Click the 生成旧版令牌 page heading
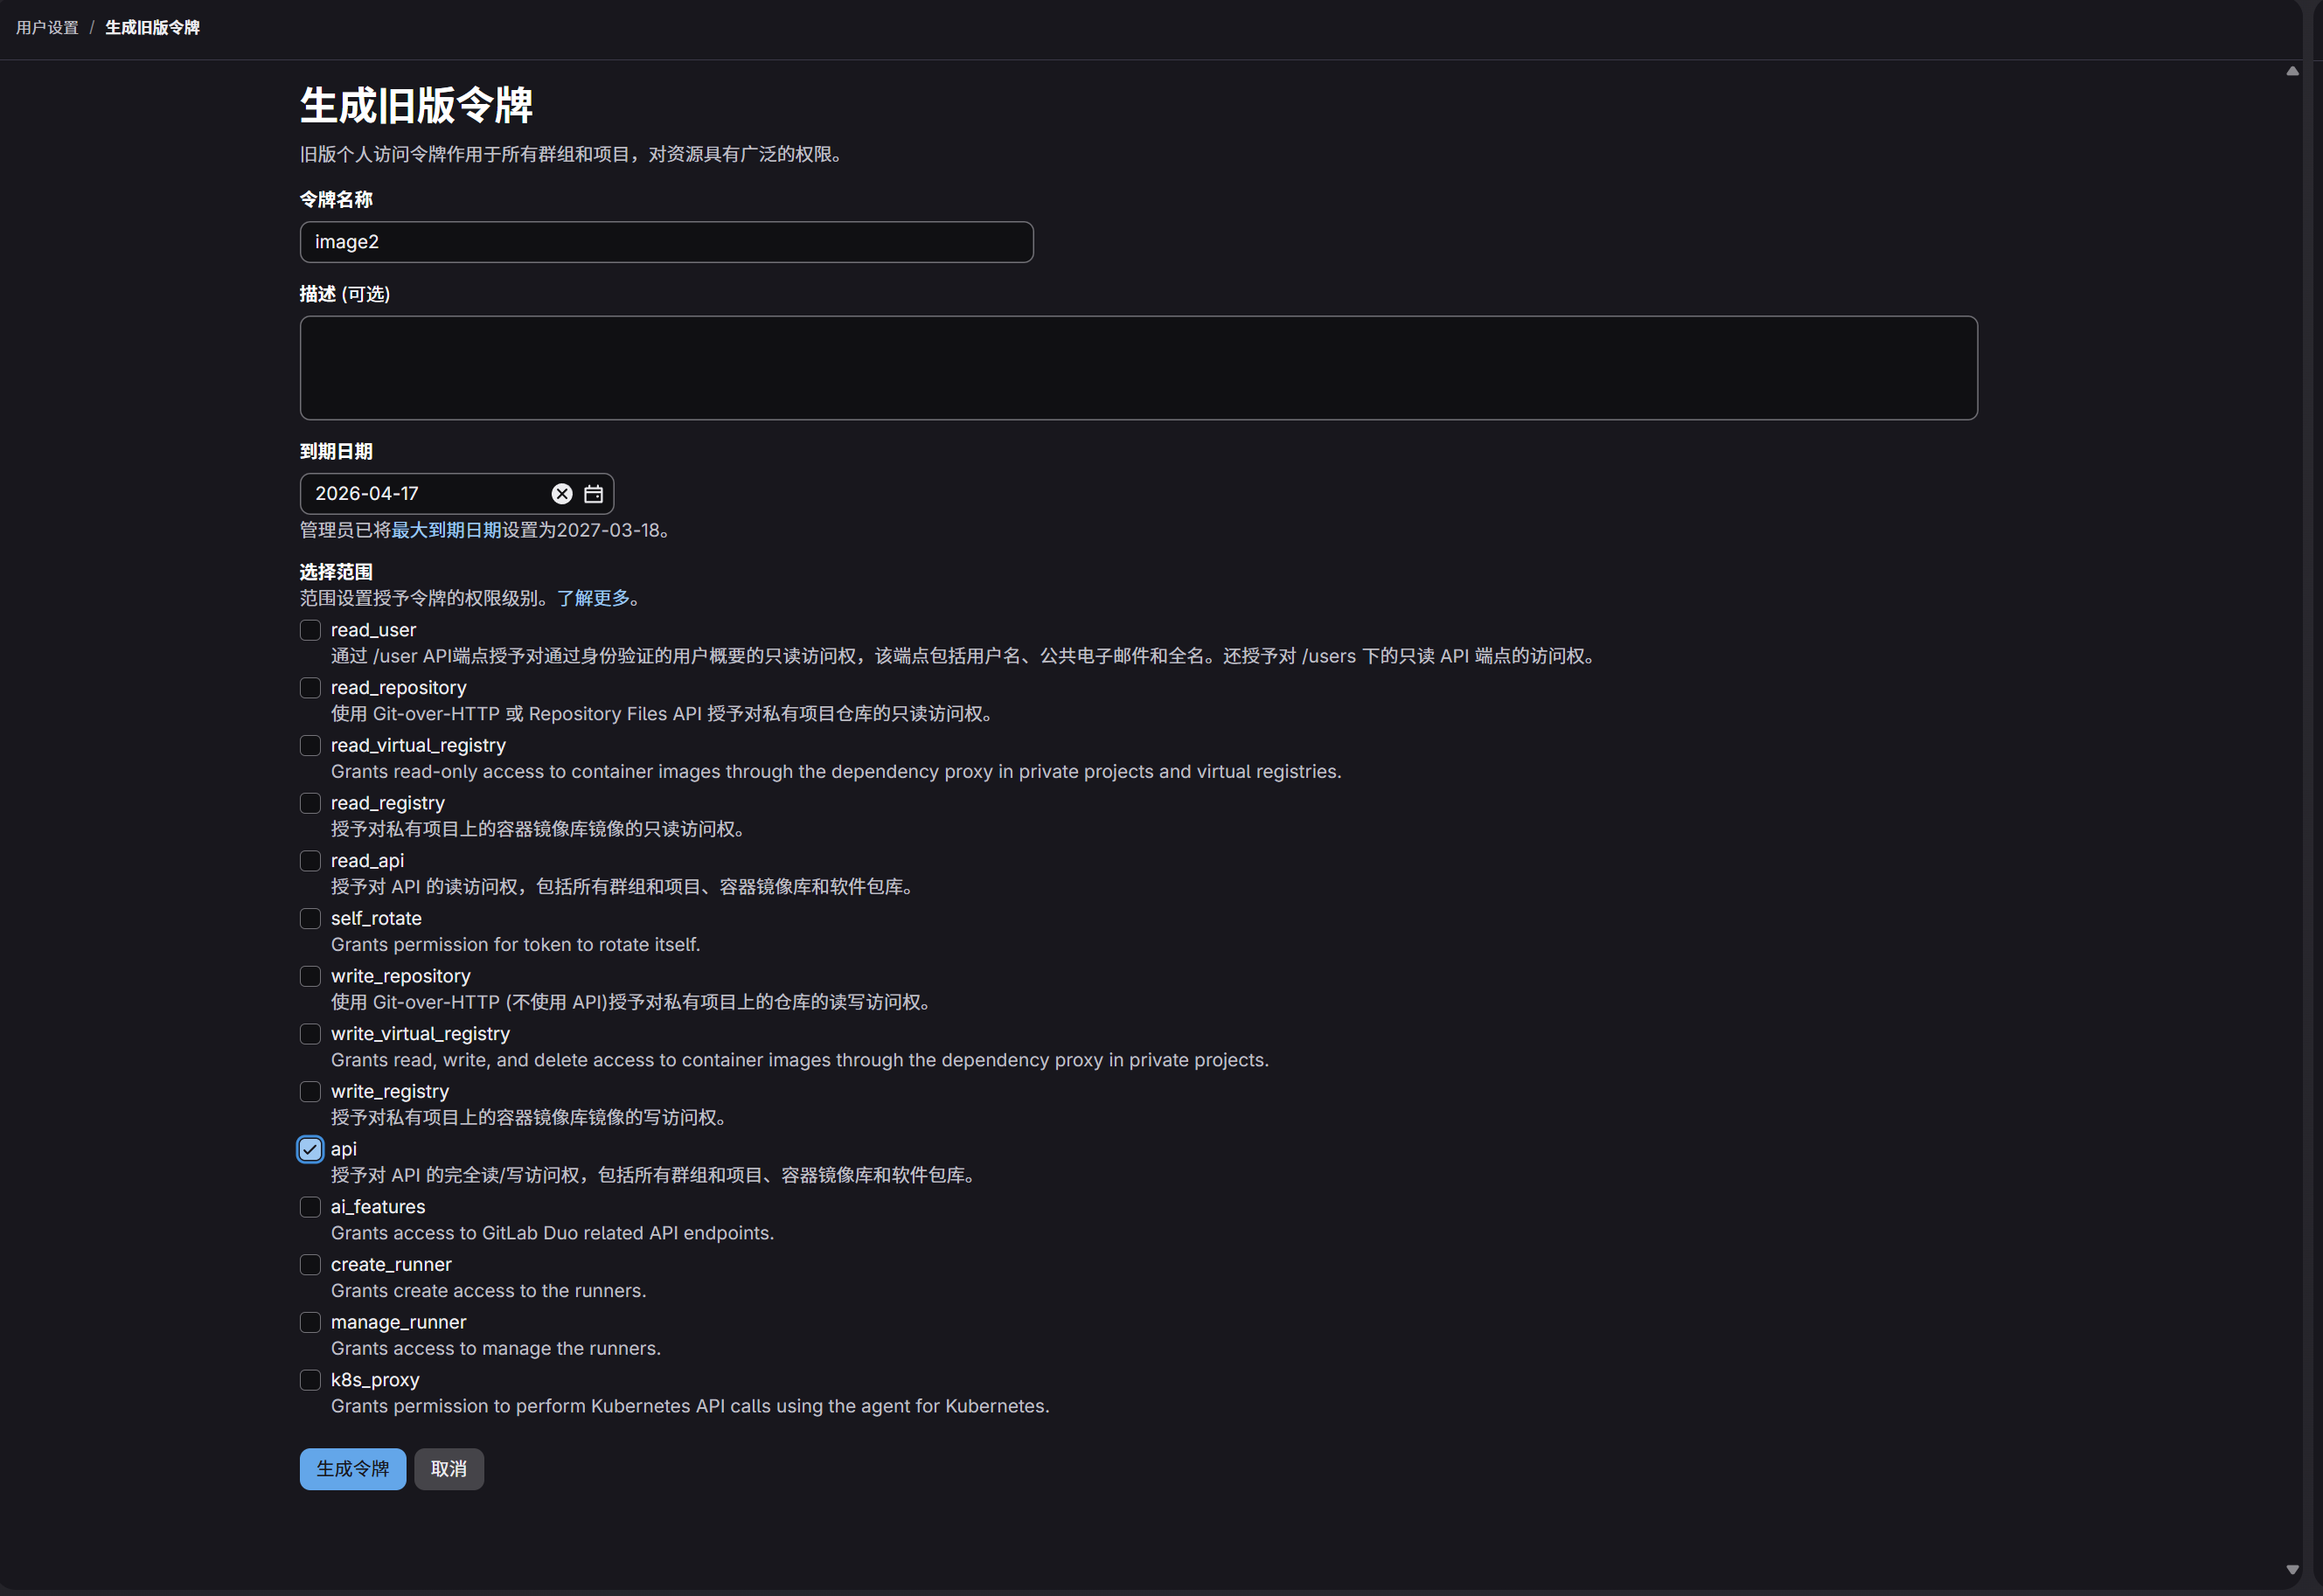This screenshot has width=2323, height=1596. coord(416,105)
